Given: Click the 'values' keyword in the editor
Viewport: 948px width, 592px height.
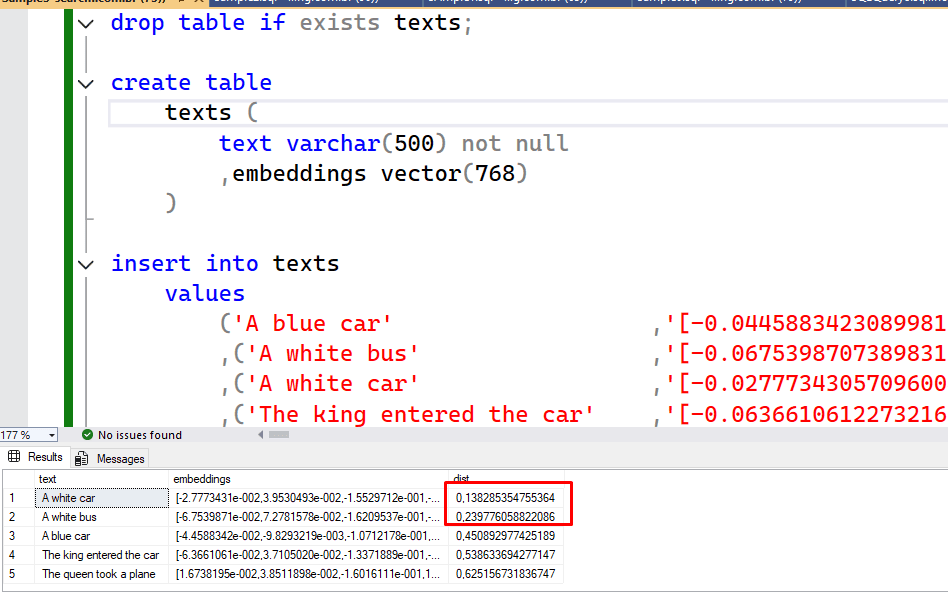Looking at the screenshot, I should [205, 294].
